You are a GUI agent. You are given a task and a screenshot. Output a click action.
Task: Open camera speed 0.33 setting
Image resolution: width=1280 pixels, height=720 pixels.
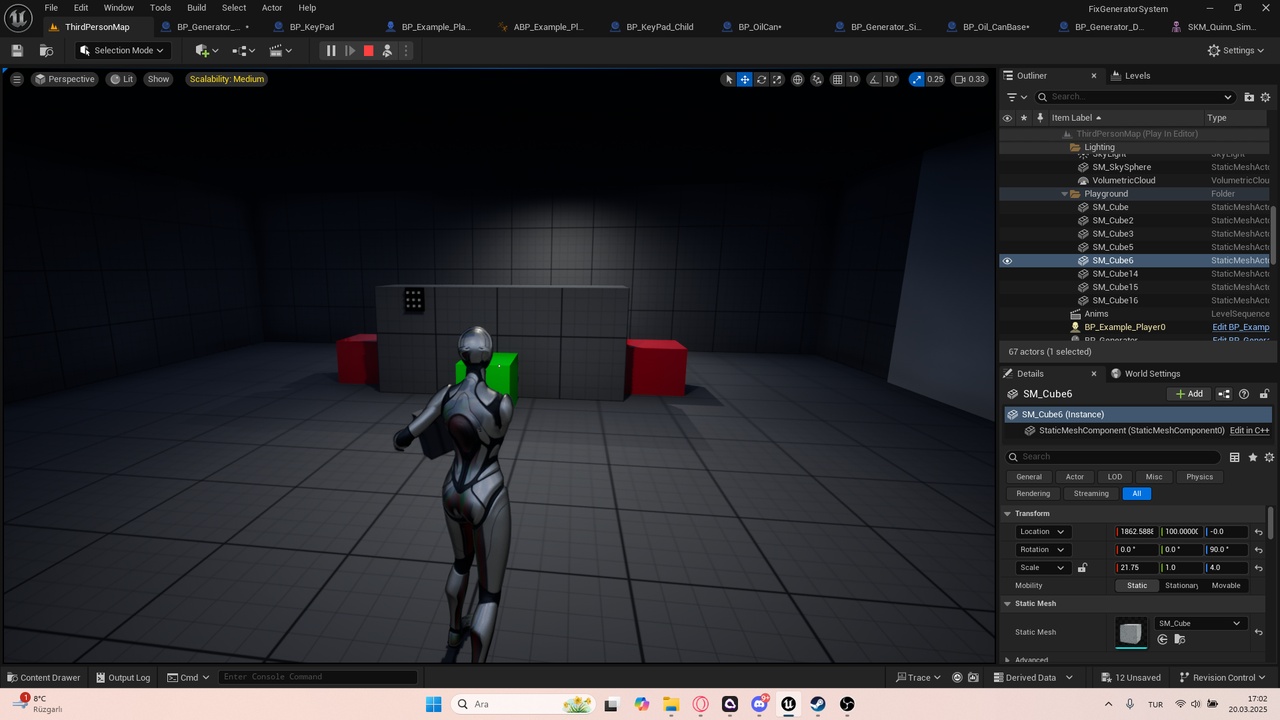click(970, 79)
